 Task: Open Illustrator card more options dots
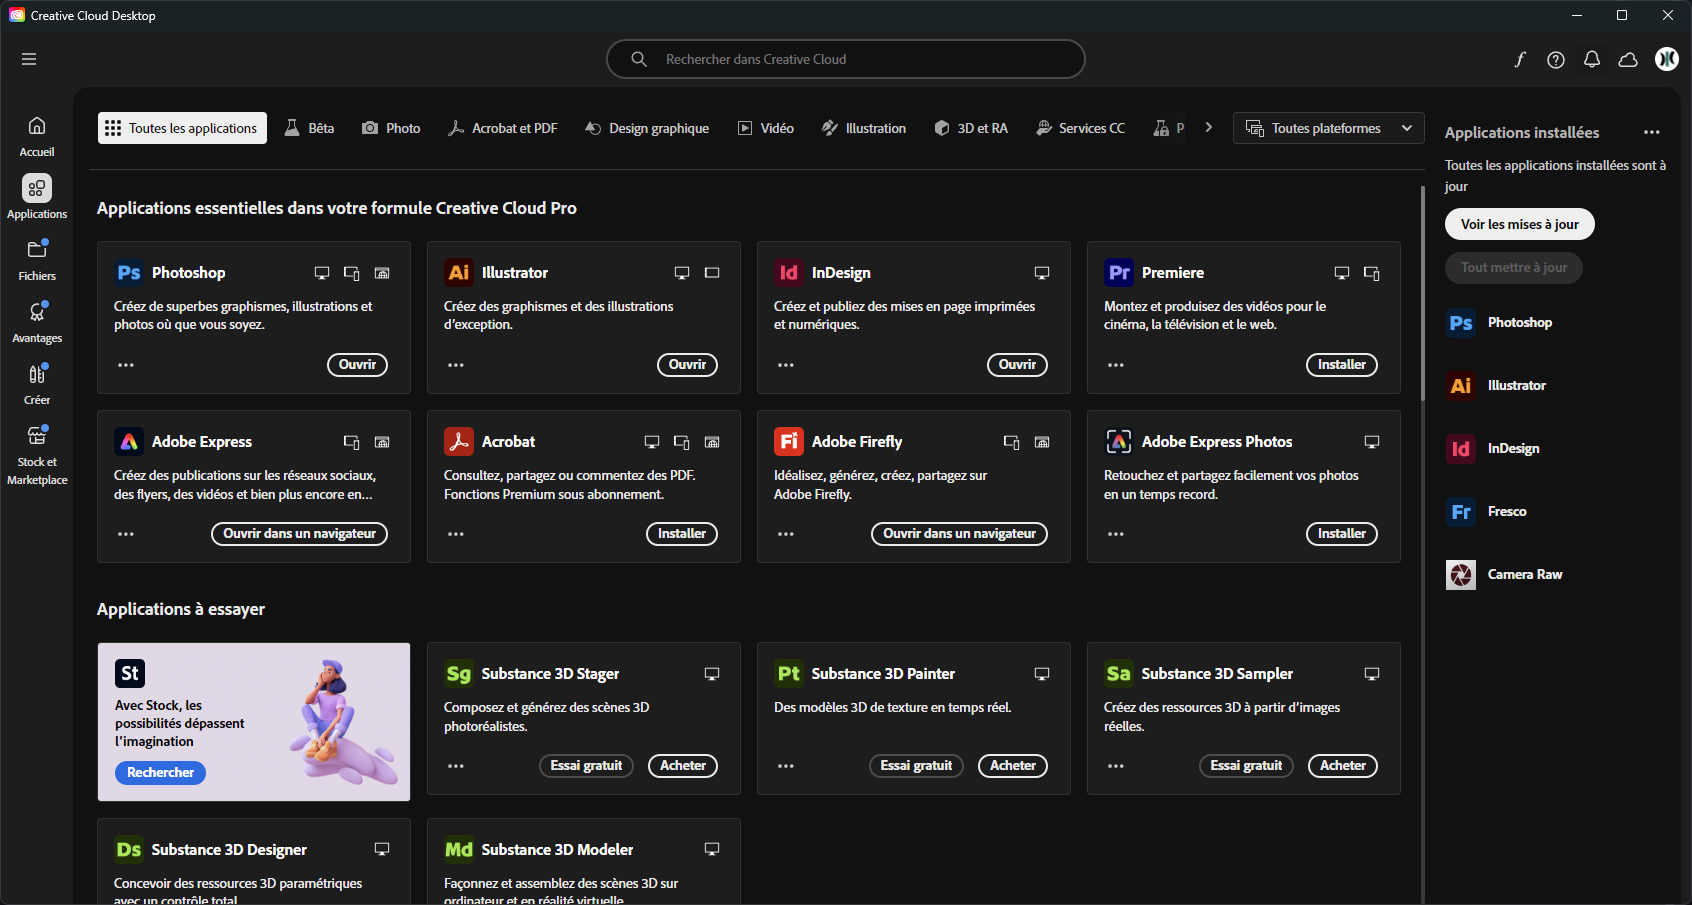(x=456, y=365)
